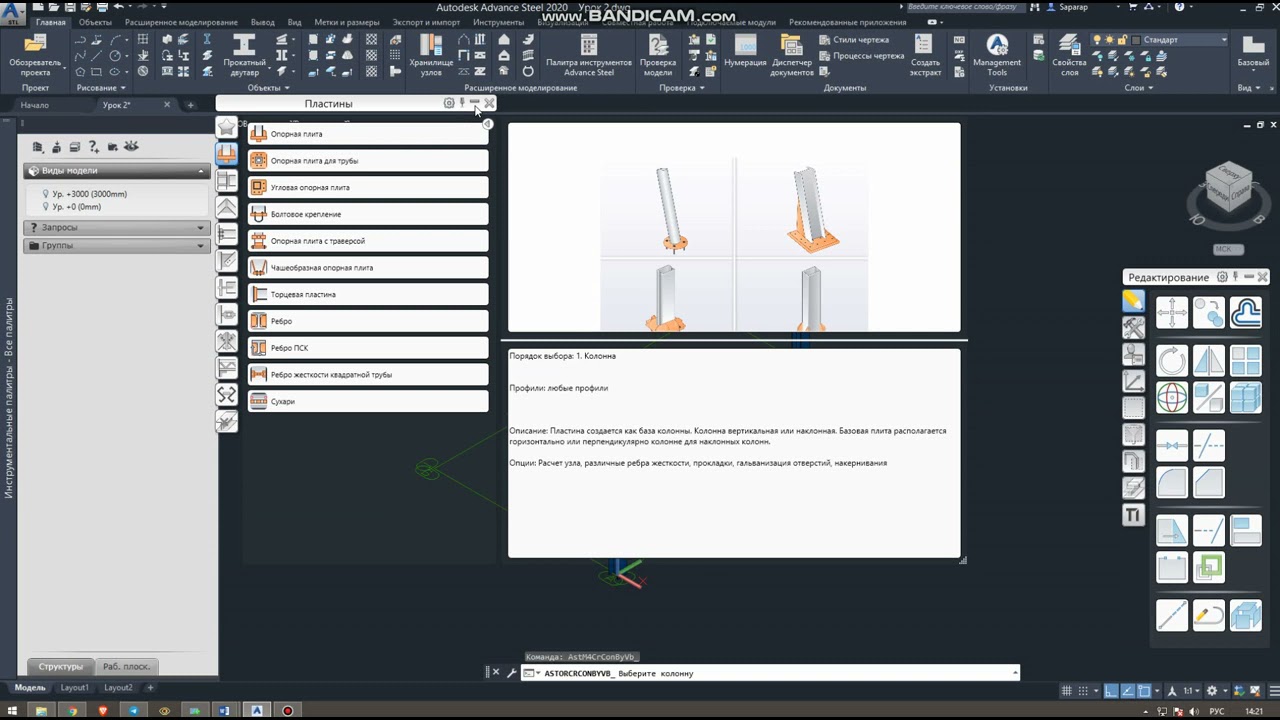Viewport: 1280px width, 720px height.
Task: Select the rectangular Array tool in Редактирование palette
Action: coord(1246,360)
